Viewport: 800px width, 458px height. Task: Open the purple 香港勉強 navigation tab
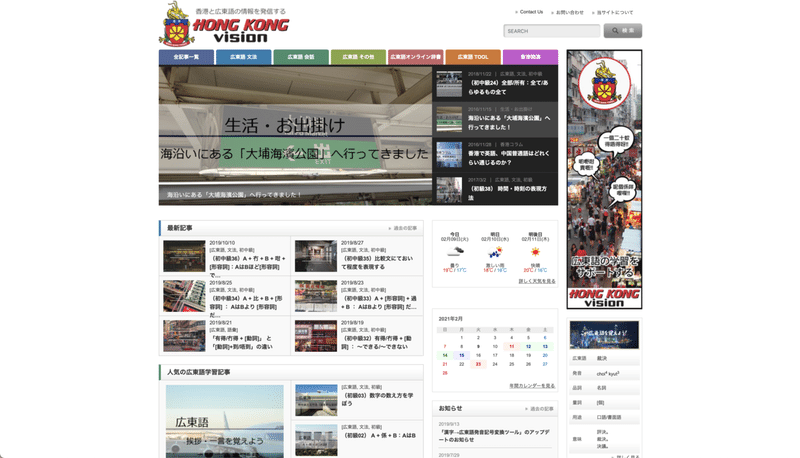pos(530,57)
